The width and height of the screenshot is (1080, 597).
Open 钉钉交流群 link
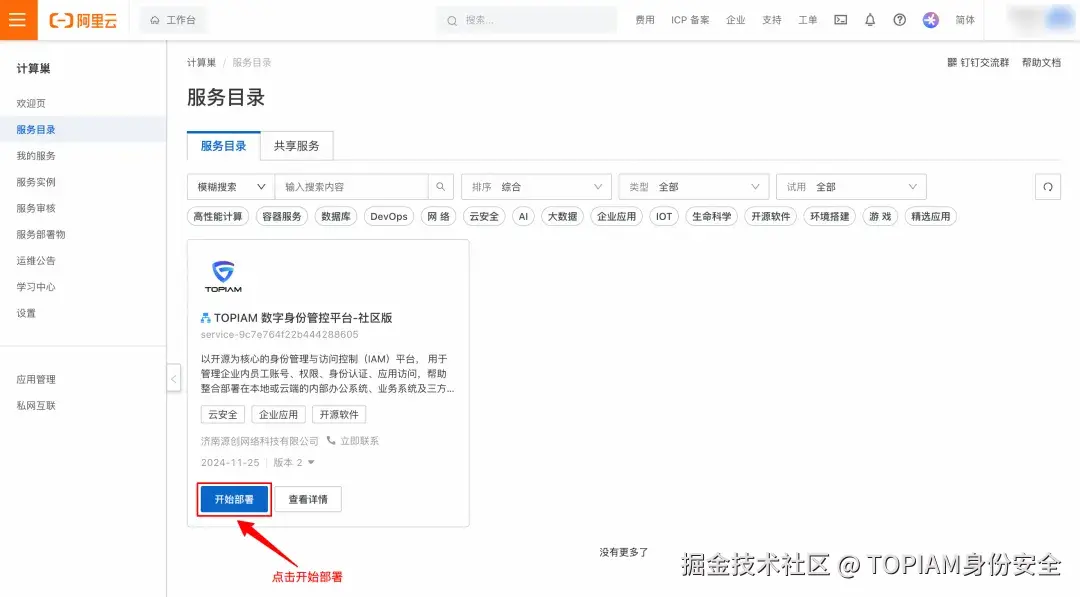click(x=978, y=63)
